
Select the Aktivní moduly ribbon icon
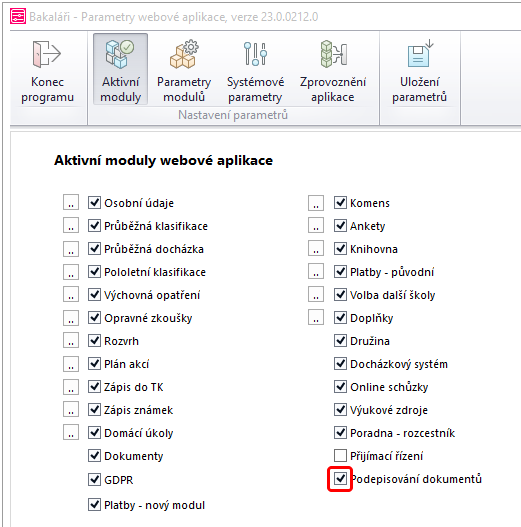tap(120, 54)
